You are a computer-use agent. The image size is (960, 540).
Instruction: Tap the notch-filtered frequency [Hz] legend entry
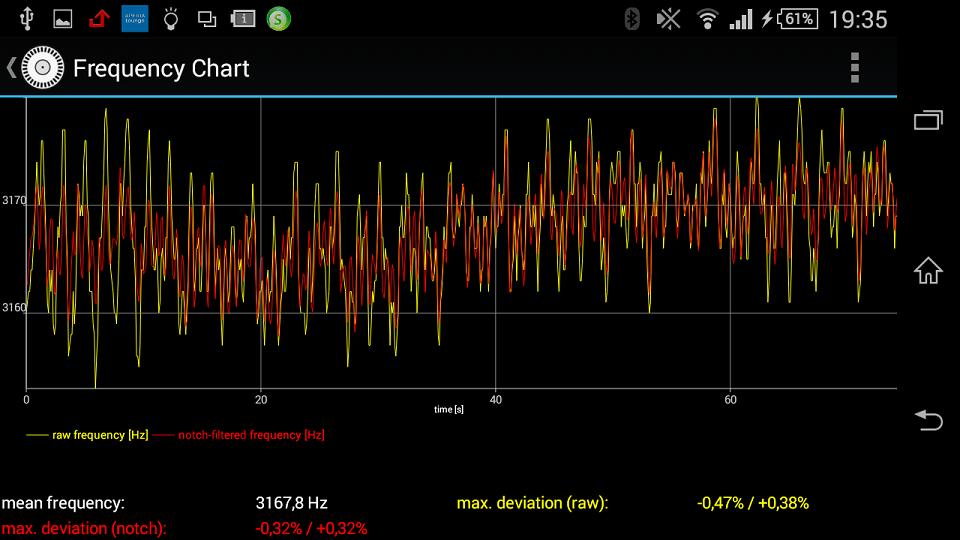coord(239,435)
